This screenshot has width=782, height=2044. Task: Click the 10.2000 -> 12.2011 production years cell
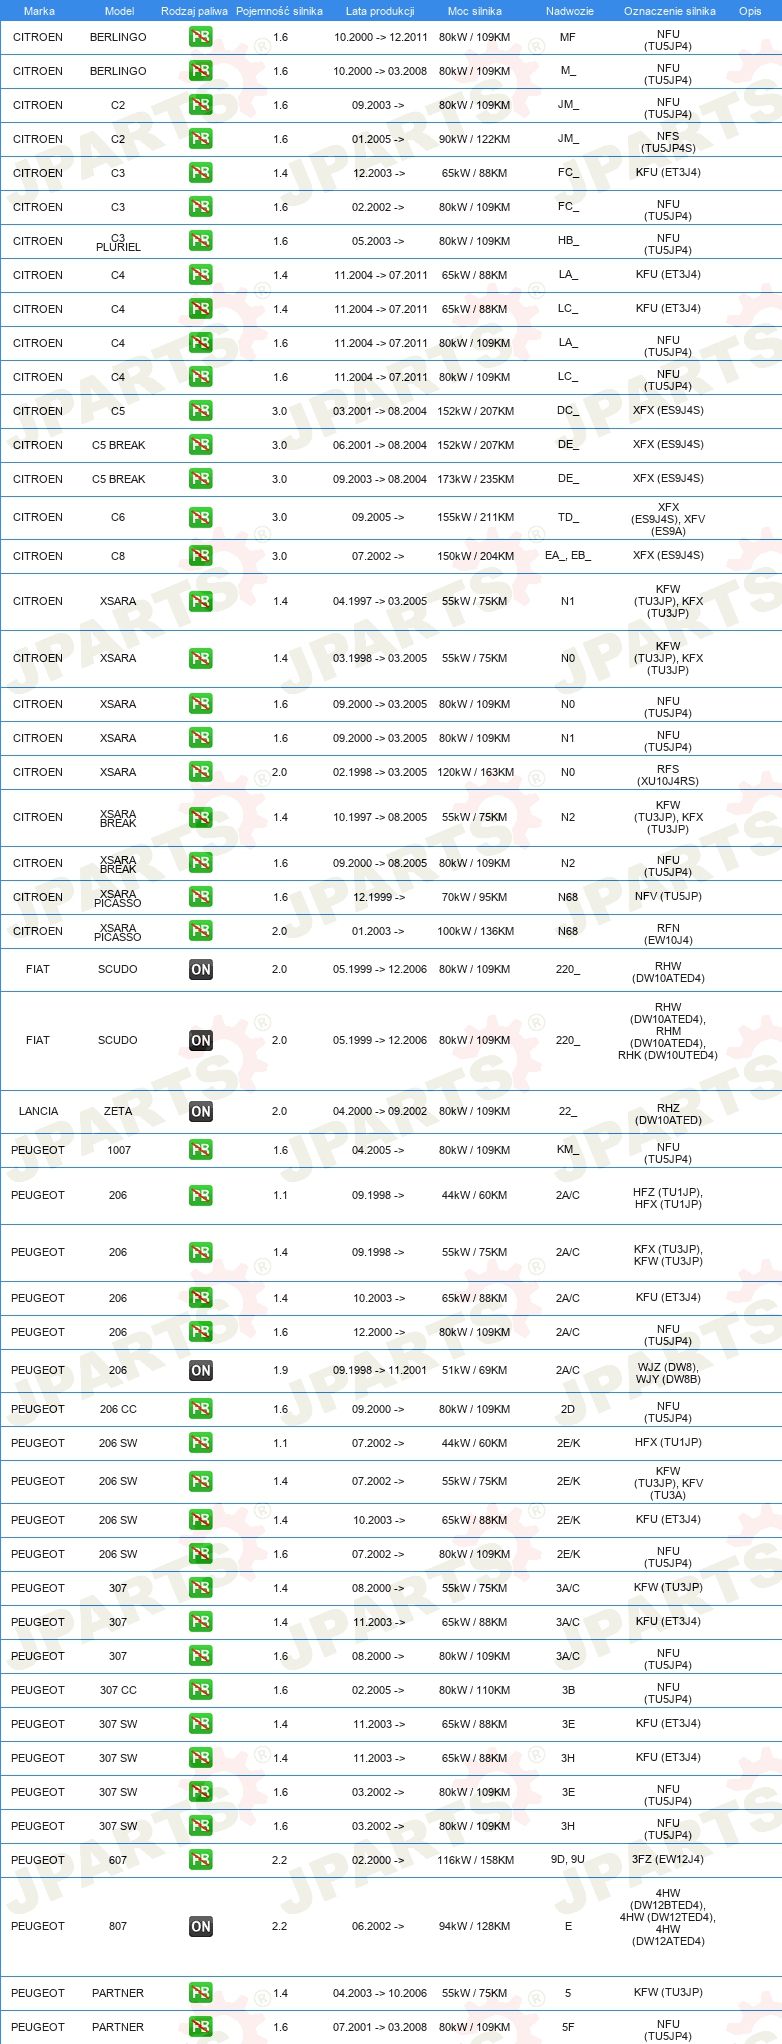(380, 37)
